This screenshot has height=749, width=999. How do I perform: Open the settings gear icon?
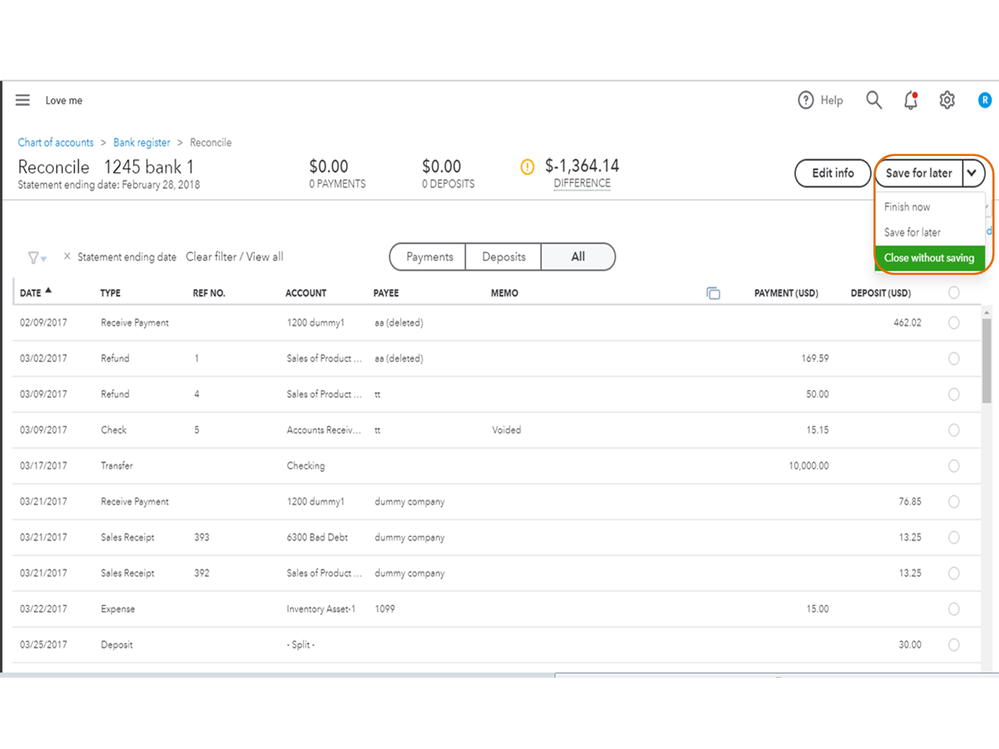947,100
